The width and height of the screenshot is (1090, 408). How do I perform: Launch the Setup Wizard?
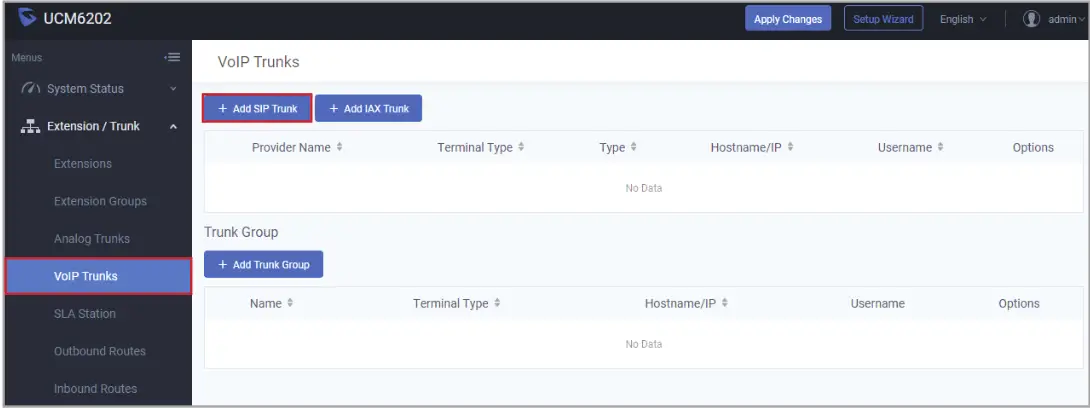(x=883, y=19)
